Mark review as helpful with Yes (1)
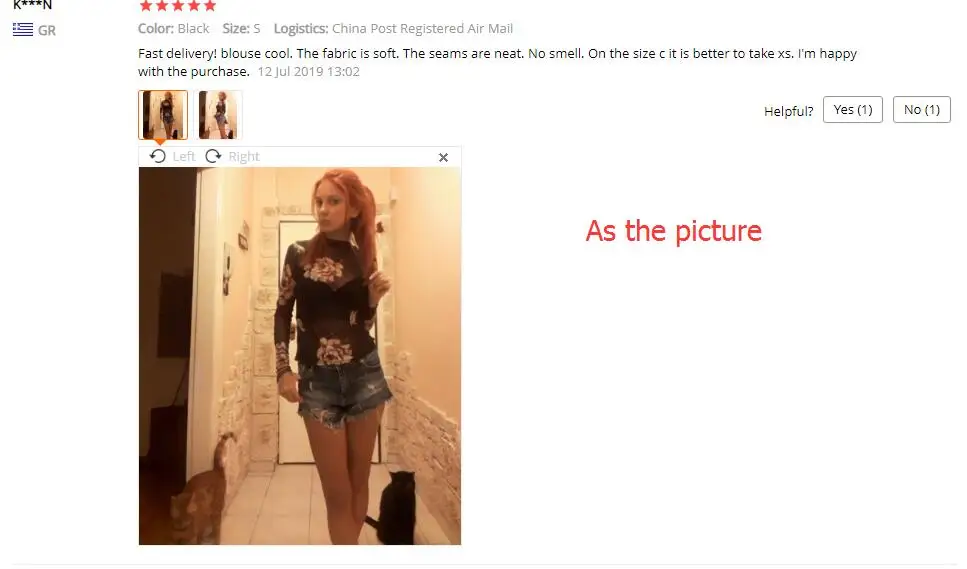The height and width of the screenshot is (569, 967). (852, 110)
